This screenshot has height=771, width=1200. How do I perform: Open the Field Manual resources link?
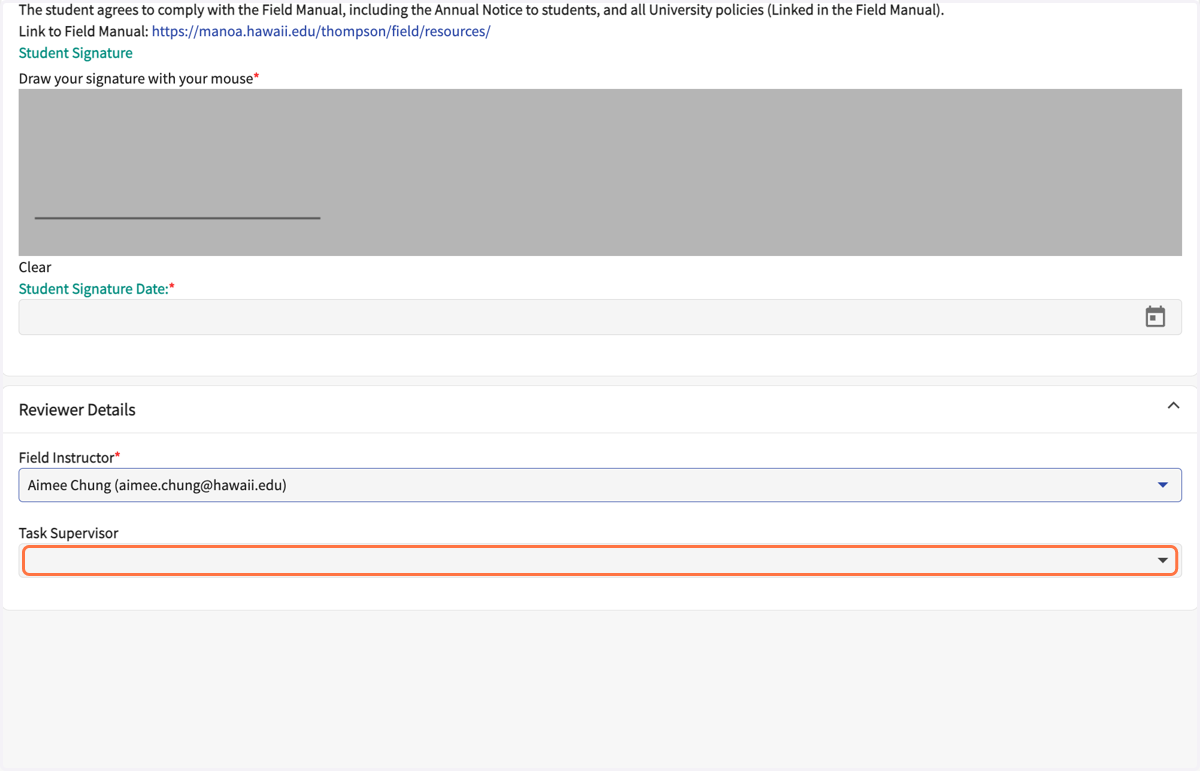pyautogui.click(x=321, y=31)
